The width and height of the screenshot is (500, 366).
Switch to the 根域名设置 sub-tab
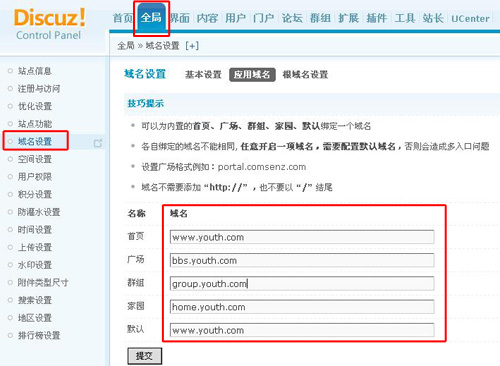305,75
